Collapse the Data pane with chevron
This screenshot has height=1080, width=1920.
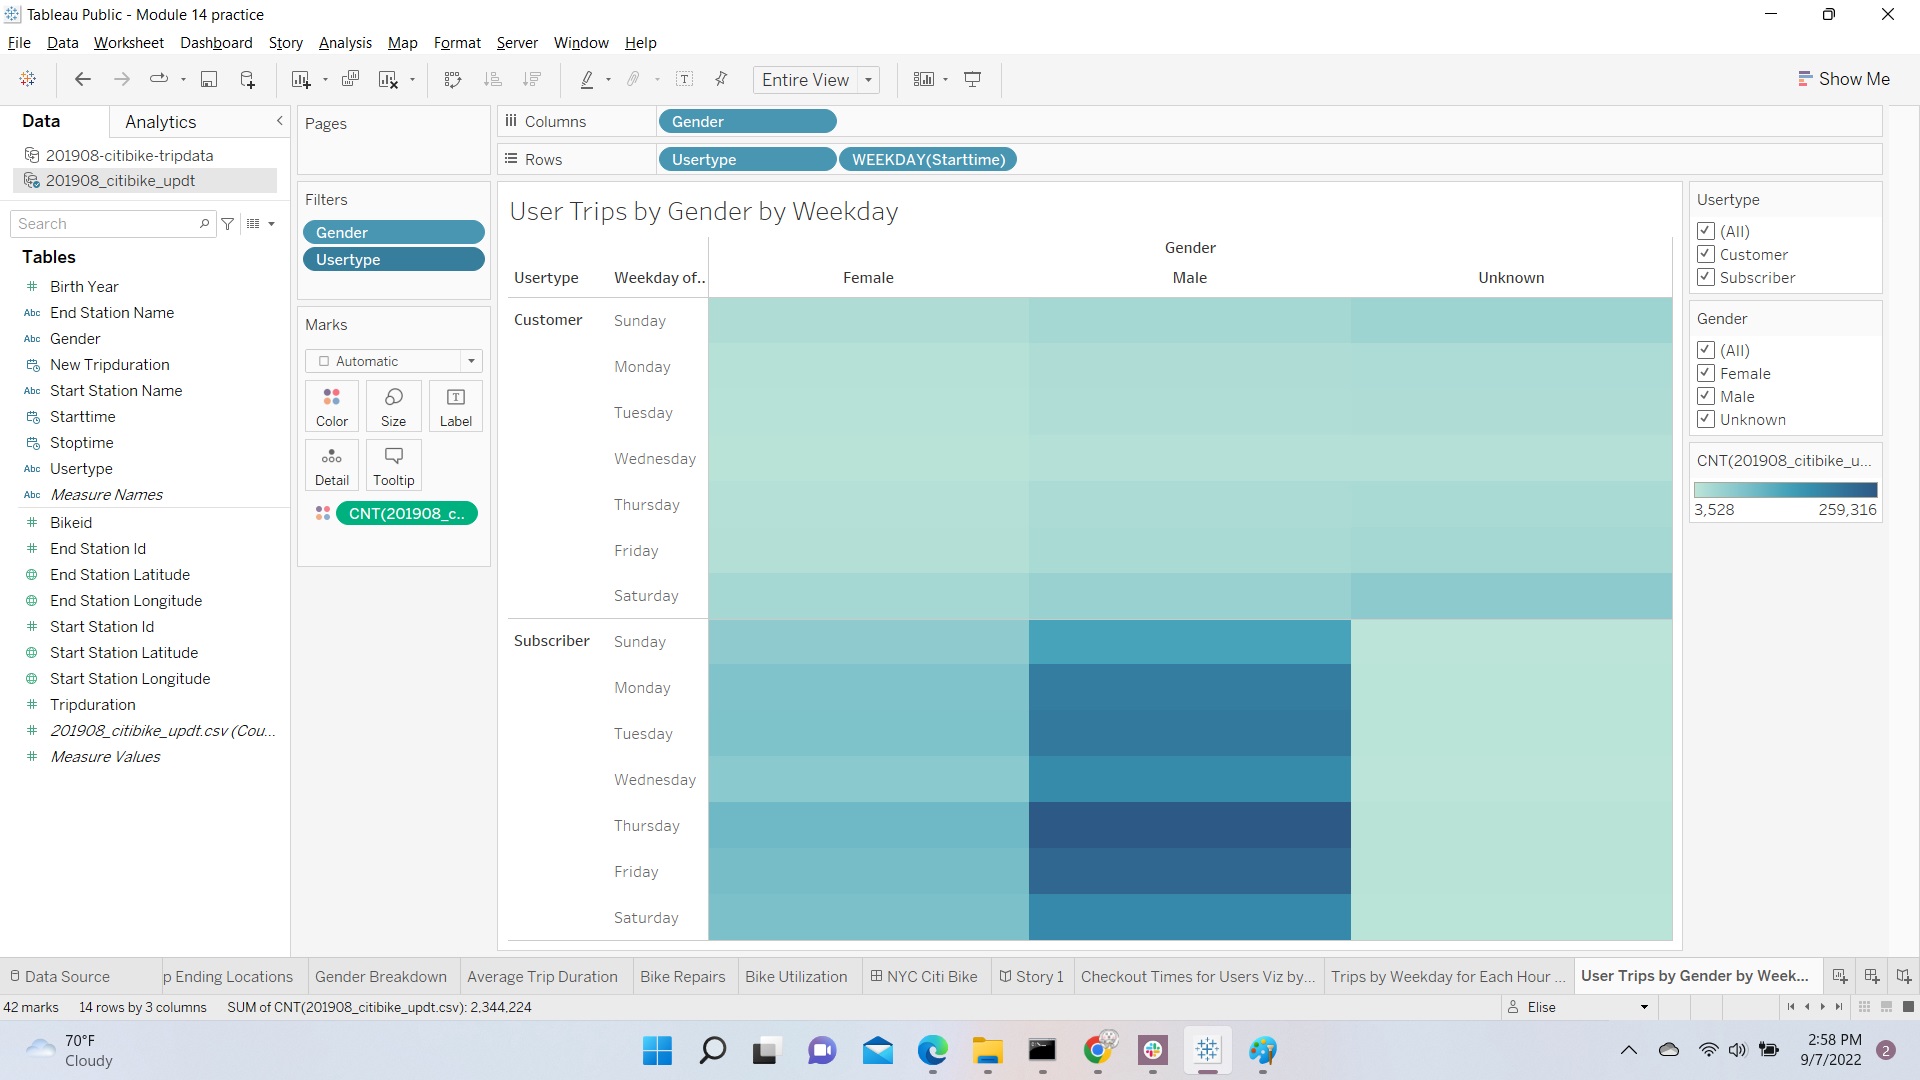[x=279, y=121]
